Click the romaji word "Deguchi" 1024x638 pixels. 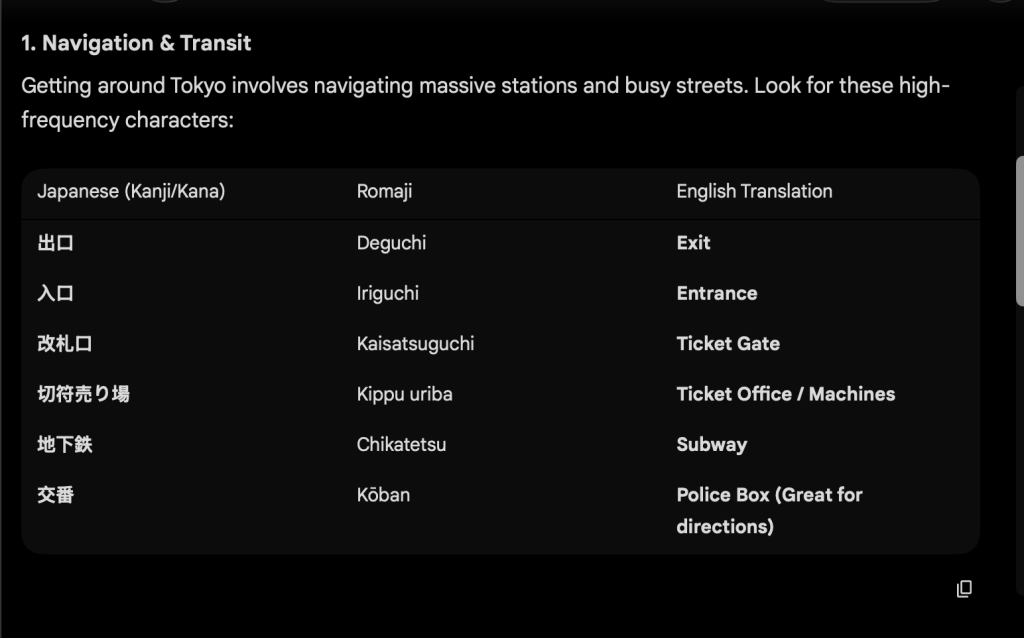tap(391, 243)
